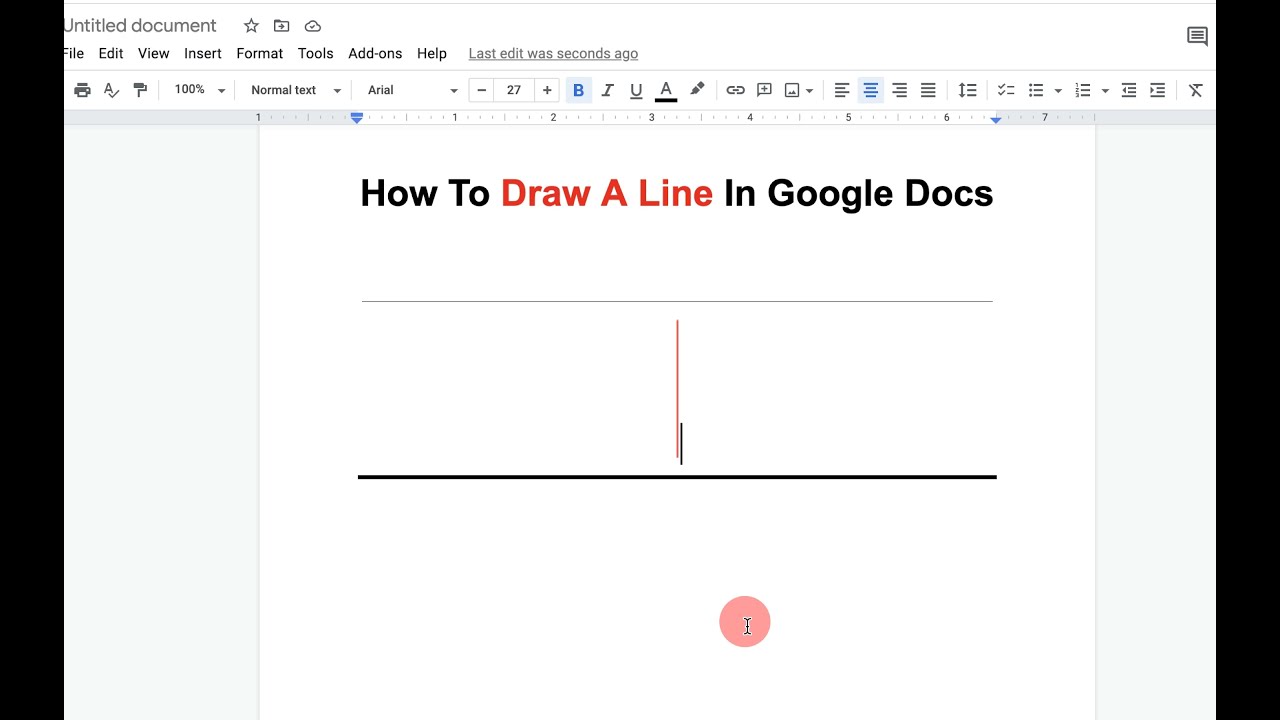Image resolution: width=1280 pixels, height=720 pixels.
Task: Expand the numbered list options arrow
Action: coord(1105,91)
